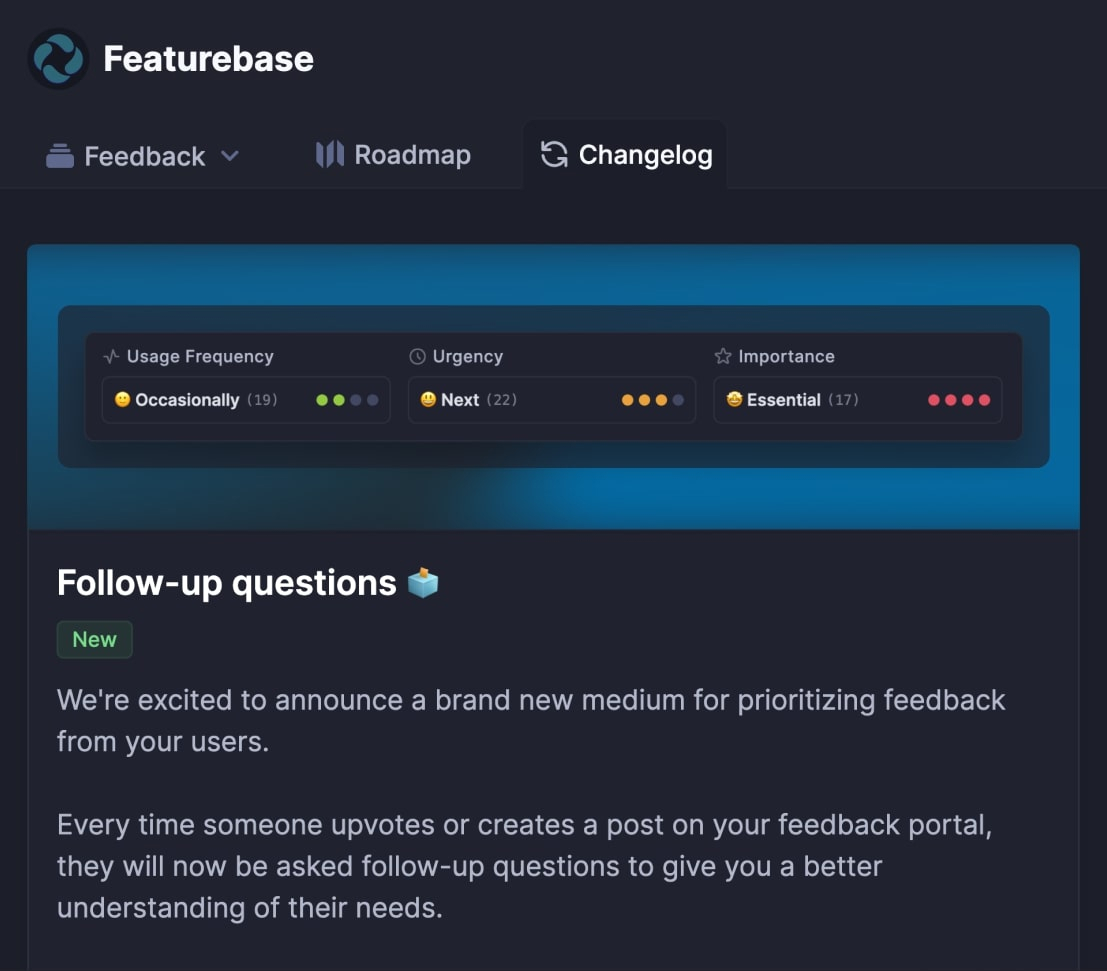Click the Feedback inbox tray icon
The image size is (1107, 971).
pos(60,156)
